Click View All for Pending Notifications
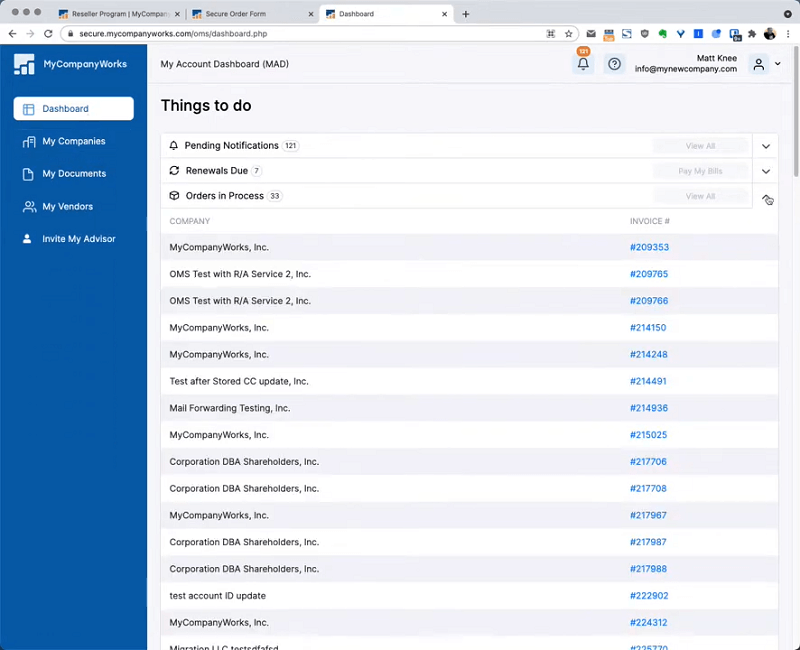Screen dimensions: 800x650 click(x=700, y=146)
